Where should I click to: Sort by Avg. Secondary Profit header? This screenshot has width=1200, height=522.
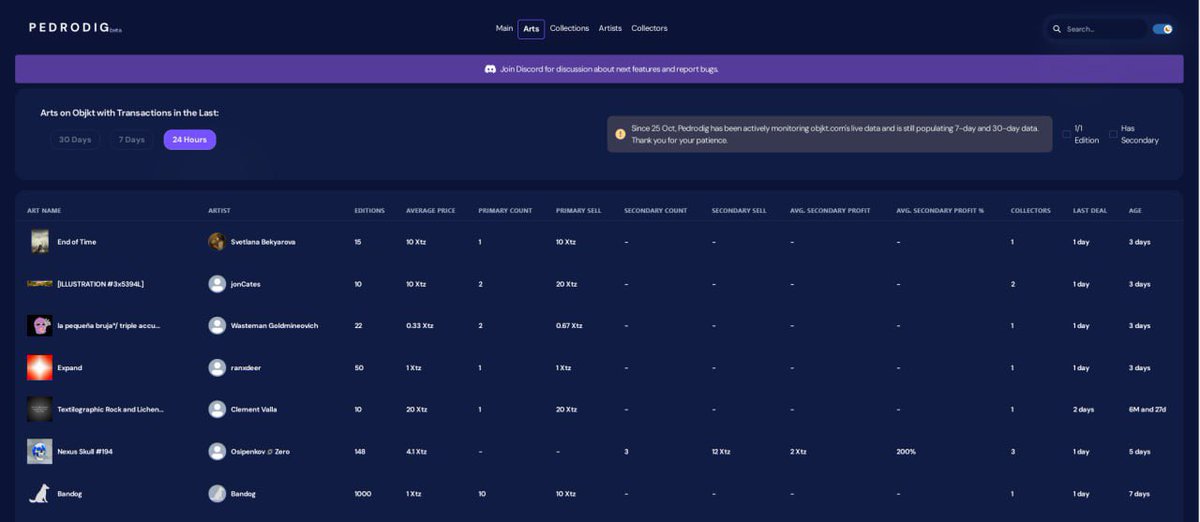[830, 211]
